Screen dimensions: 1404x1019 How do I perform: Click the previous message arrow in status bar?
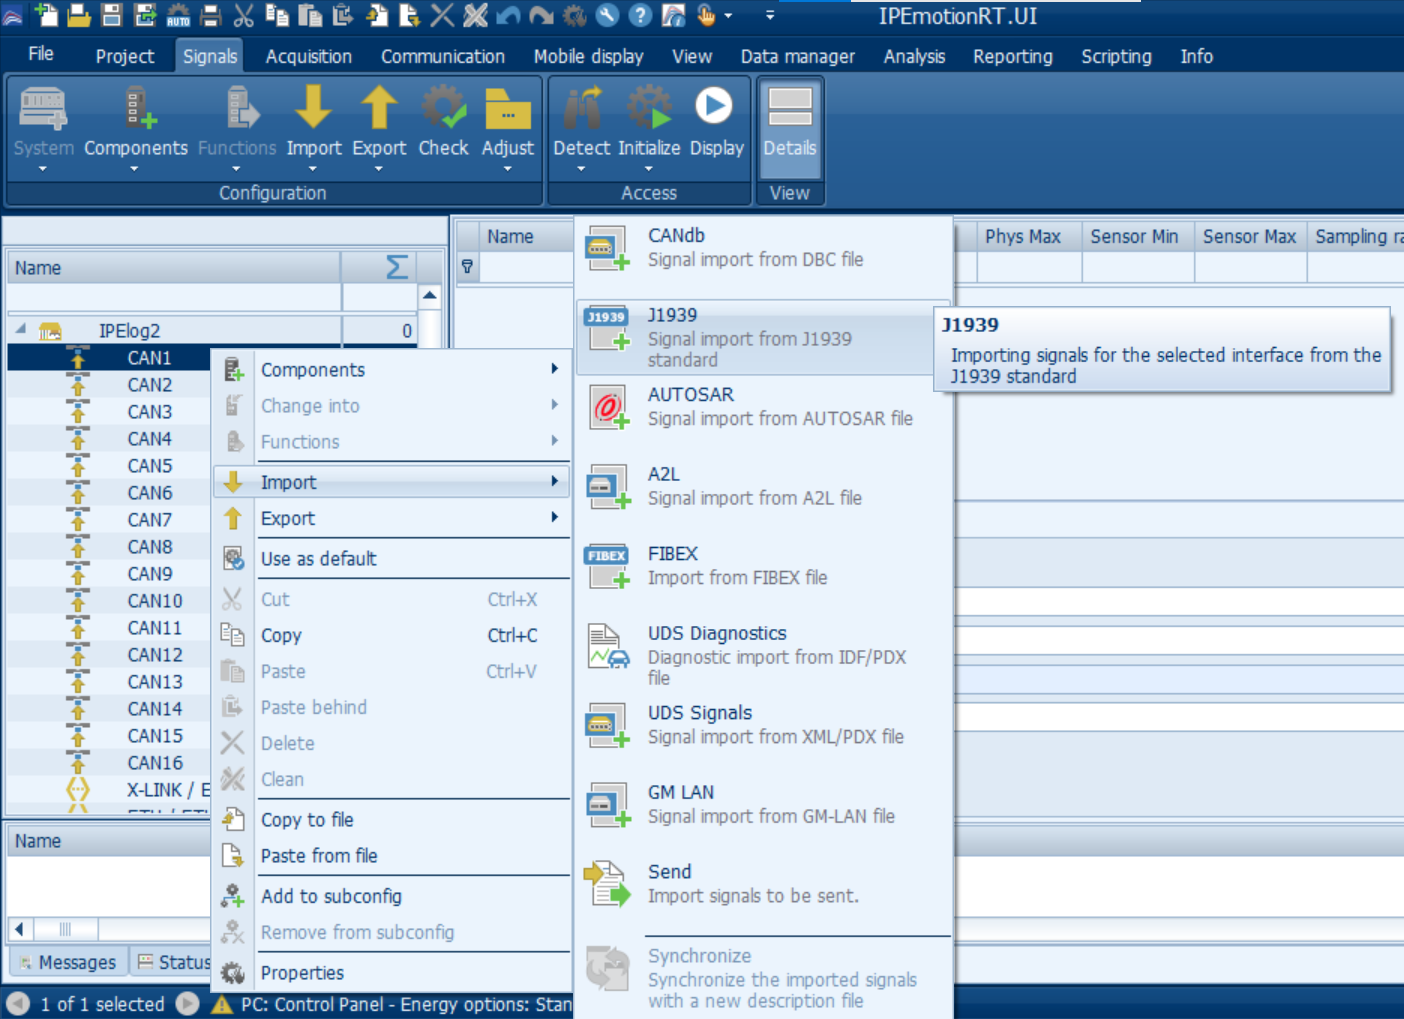pyautogui.click(x=18, y=1004)
